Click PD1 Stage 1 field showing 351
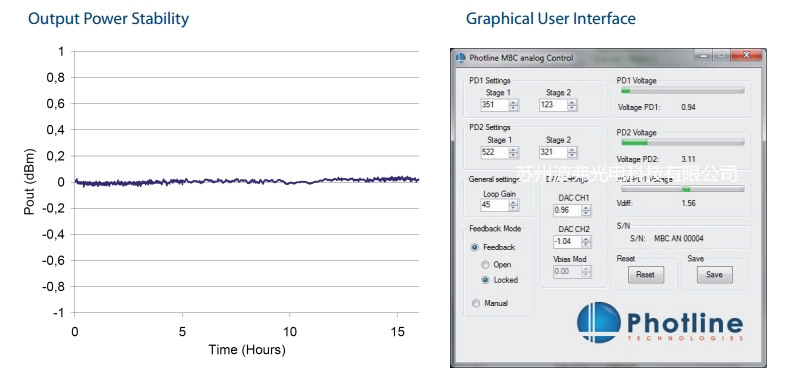The height and width of the screenshot is (386, 788). (495, 105)
